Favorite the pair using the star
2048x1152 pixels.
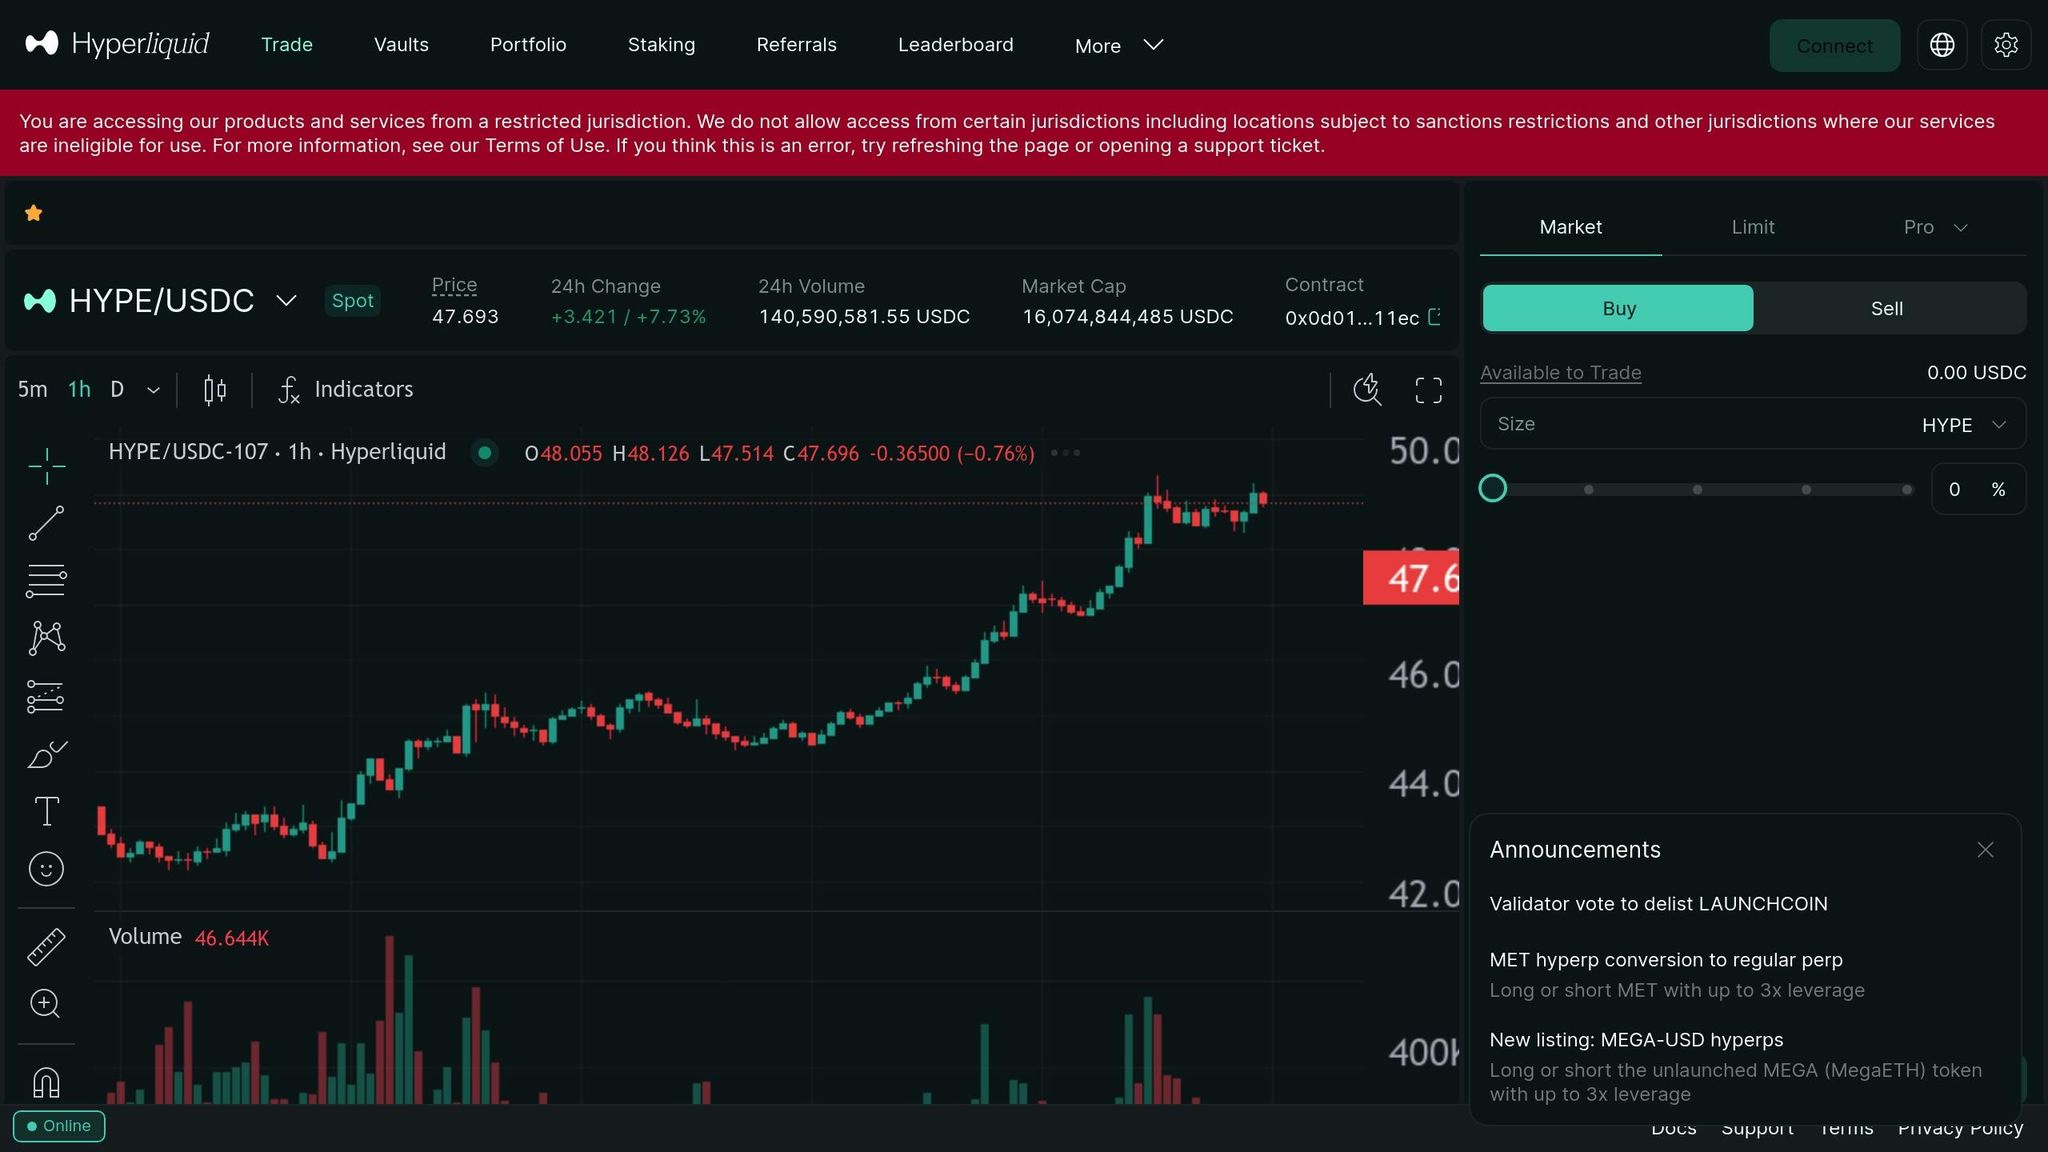(x=33, y=213)
